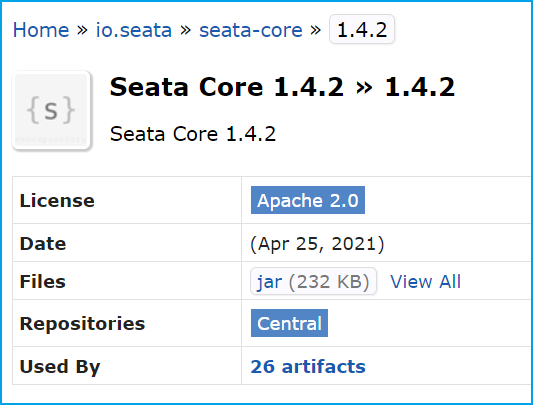Open the 26 artifacts link

click(x=308, y=366)
